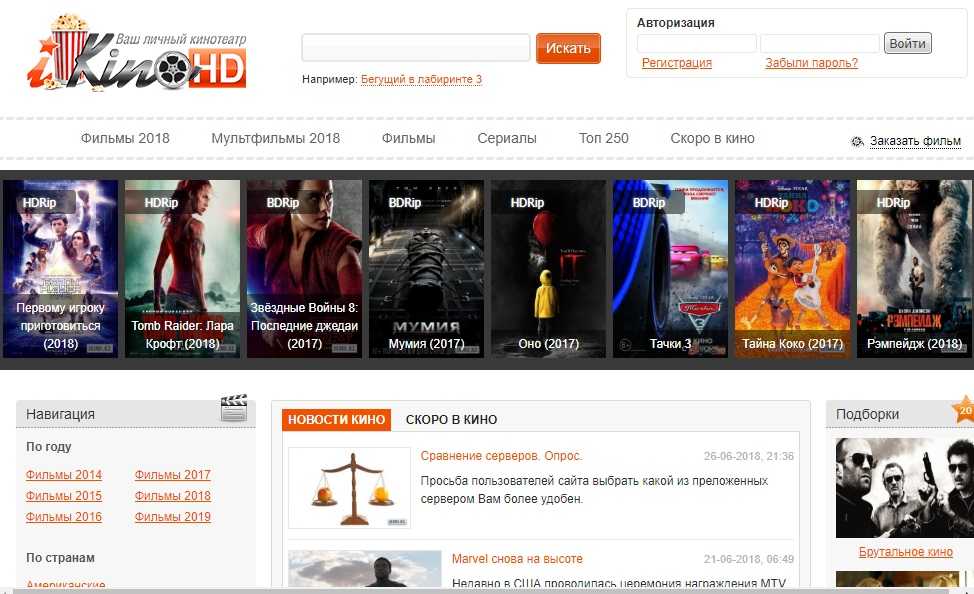Go to the Фильмы menu section
This screenshot has height=594, width=974.
[x=408, y=138]
